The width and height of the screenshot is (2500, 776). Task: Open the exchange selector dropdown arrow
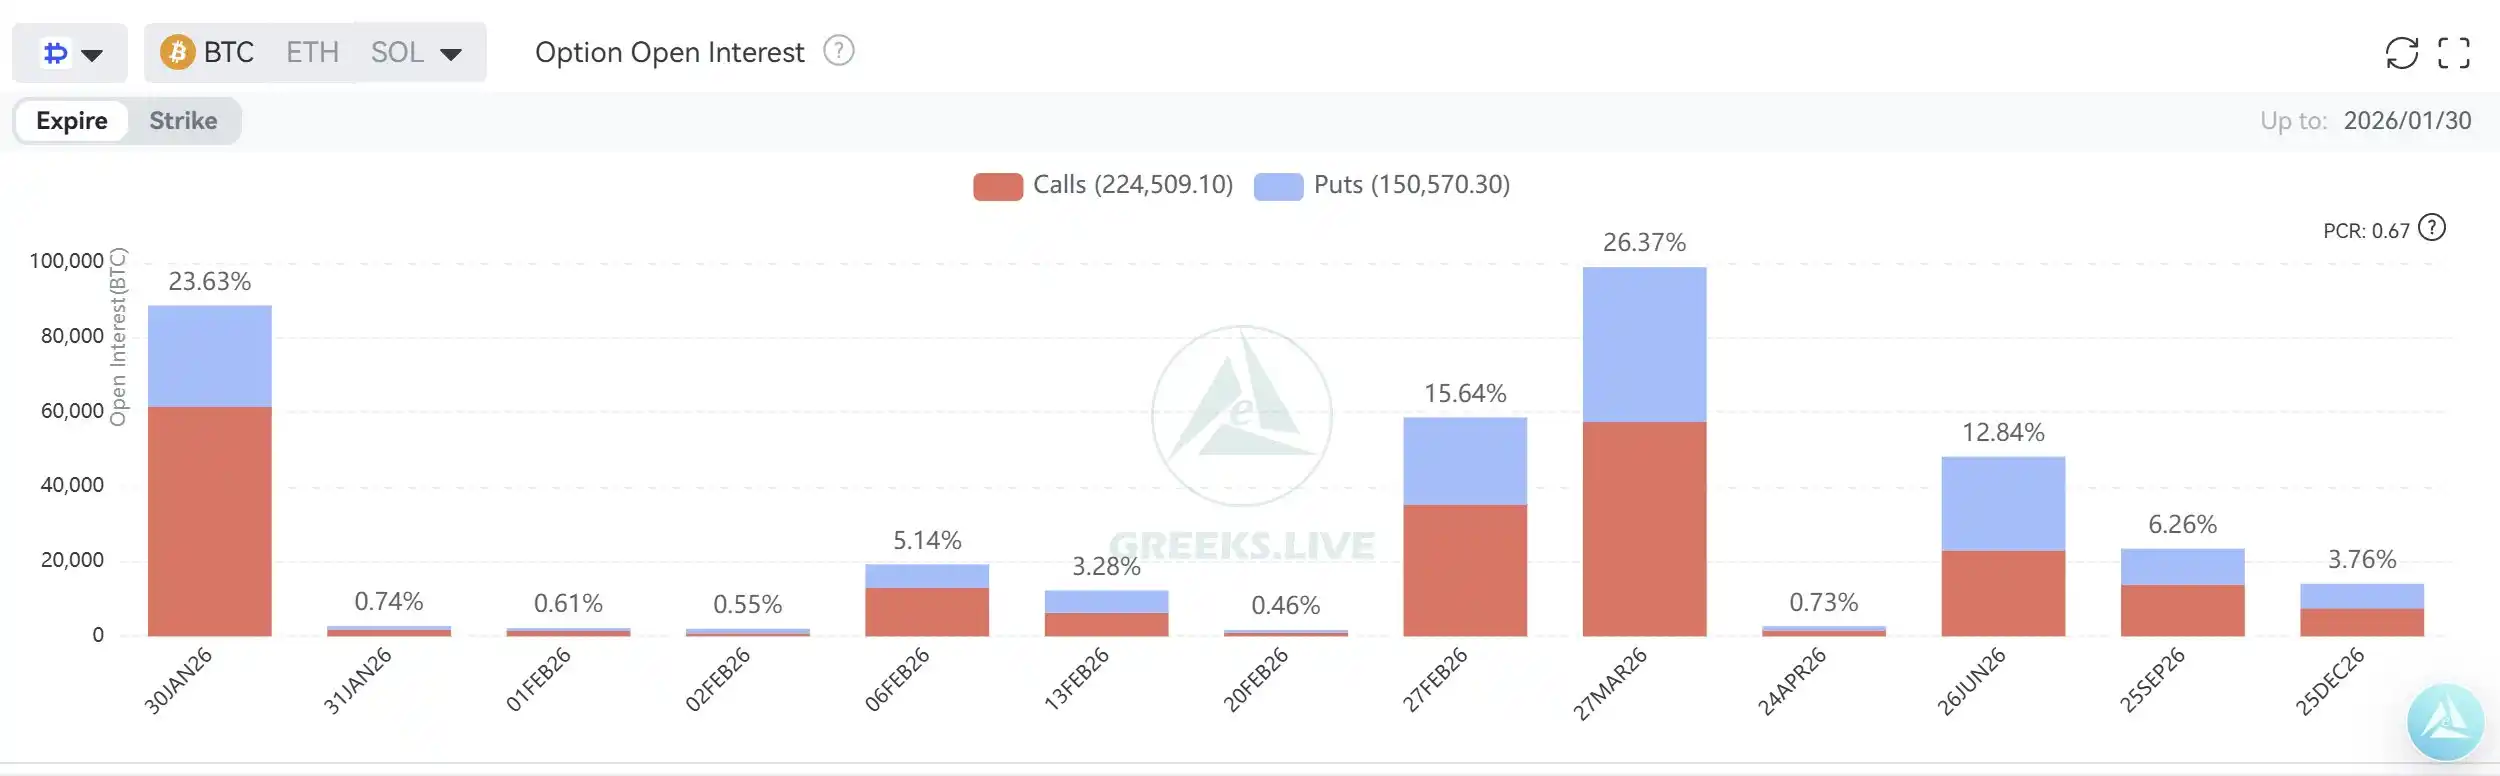92,54
